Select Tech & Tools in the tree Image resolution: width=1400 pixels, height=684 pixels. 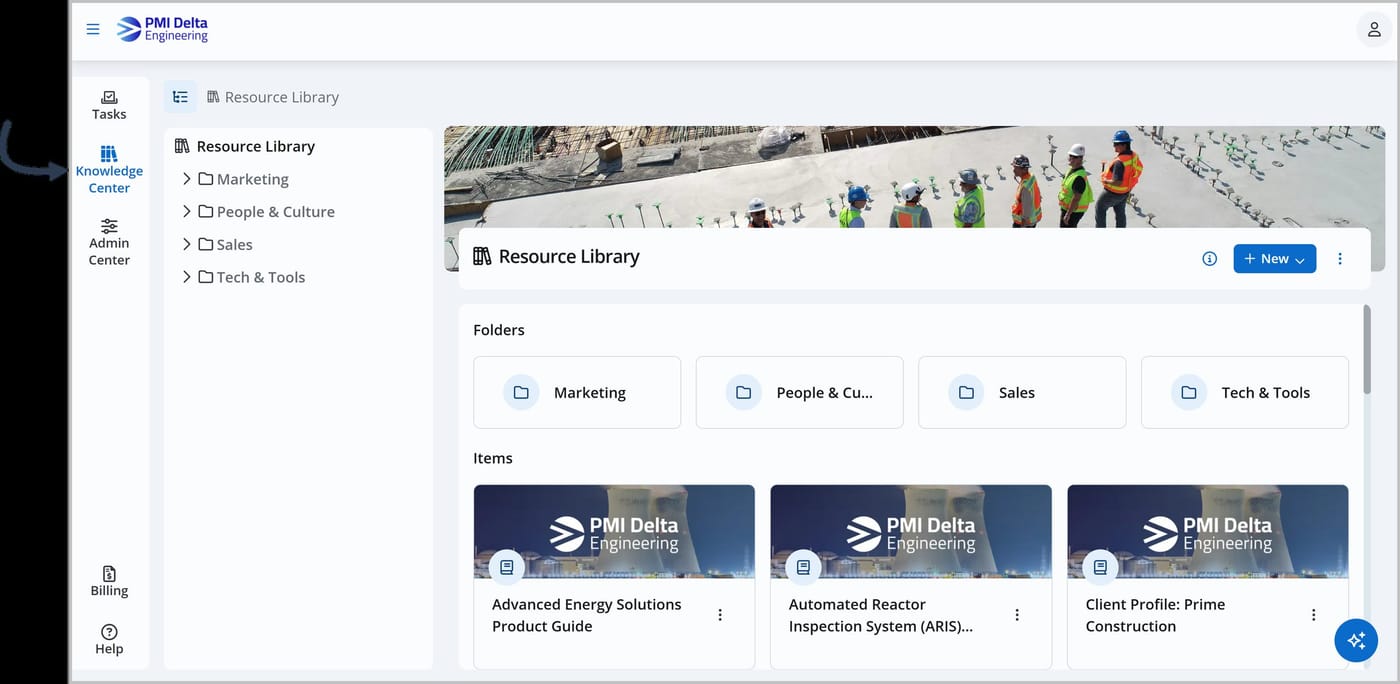[x=252, y=277]
